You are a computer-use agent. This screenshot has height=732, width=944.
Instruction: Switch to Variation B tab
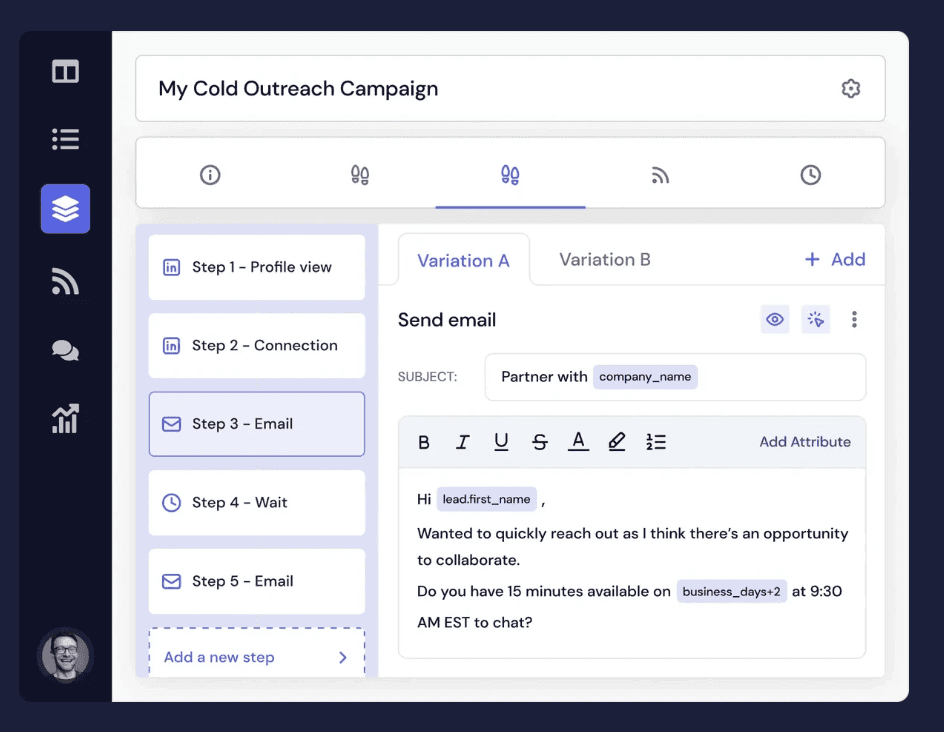604,259
